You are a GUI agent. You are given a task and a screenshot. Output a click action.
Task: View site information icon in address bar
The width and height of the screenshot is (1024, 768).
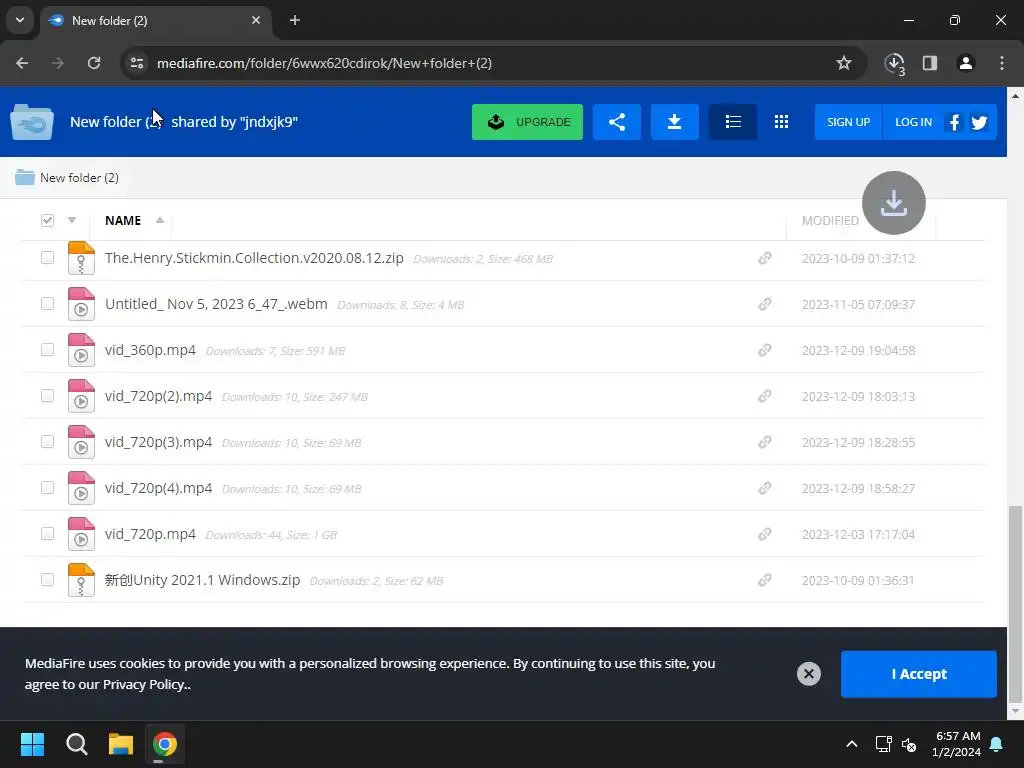[137, 63]
